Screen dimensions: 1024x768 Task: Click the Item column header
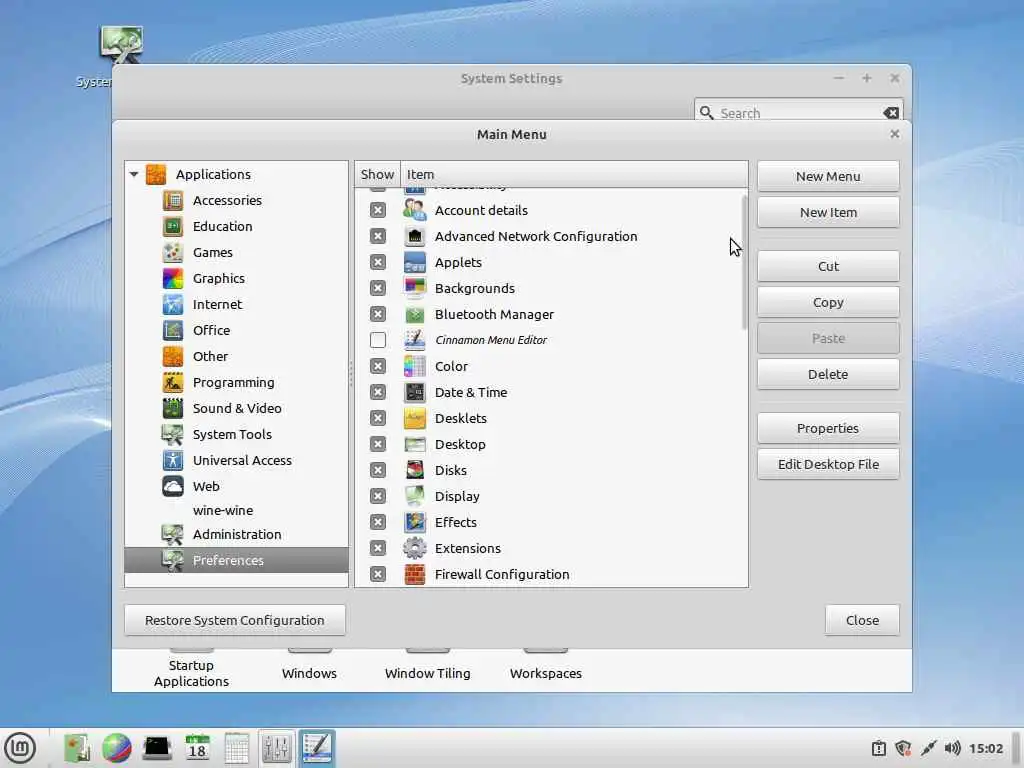coord(574,174)
